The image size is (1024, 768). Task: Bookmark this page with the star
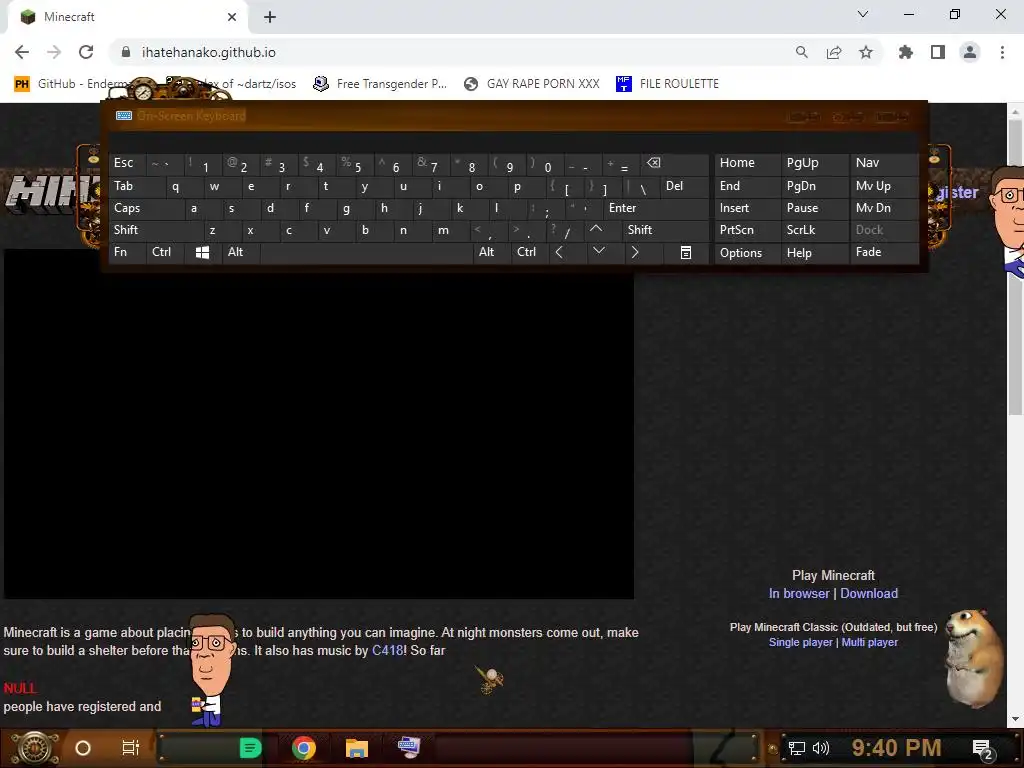click(x=866, y=52)
